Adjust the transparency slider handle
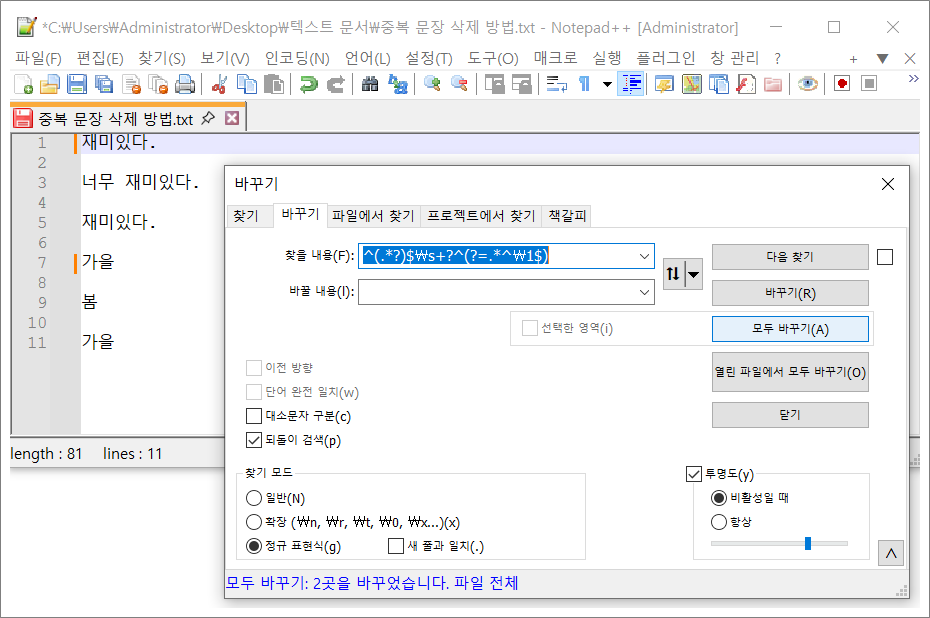Screen dimensions: 930x618 (808, 543)
